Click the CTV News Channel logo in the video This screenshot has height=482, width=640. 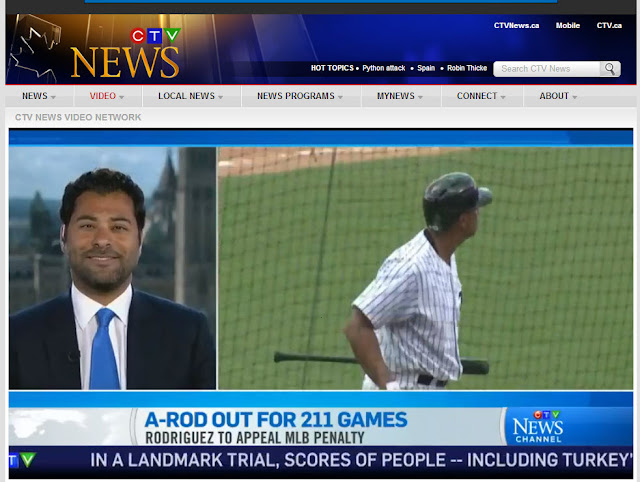(538, 426)
